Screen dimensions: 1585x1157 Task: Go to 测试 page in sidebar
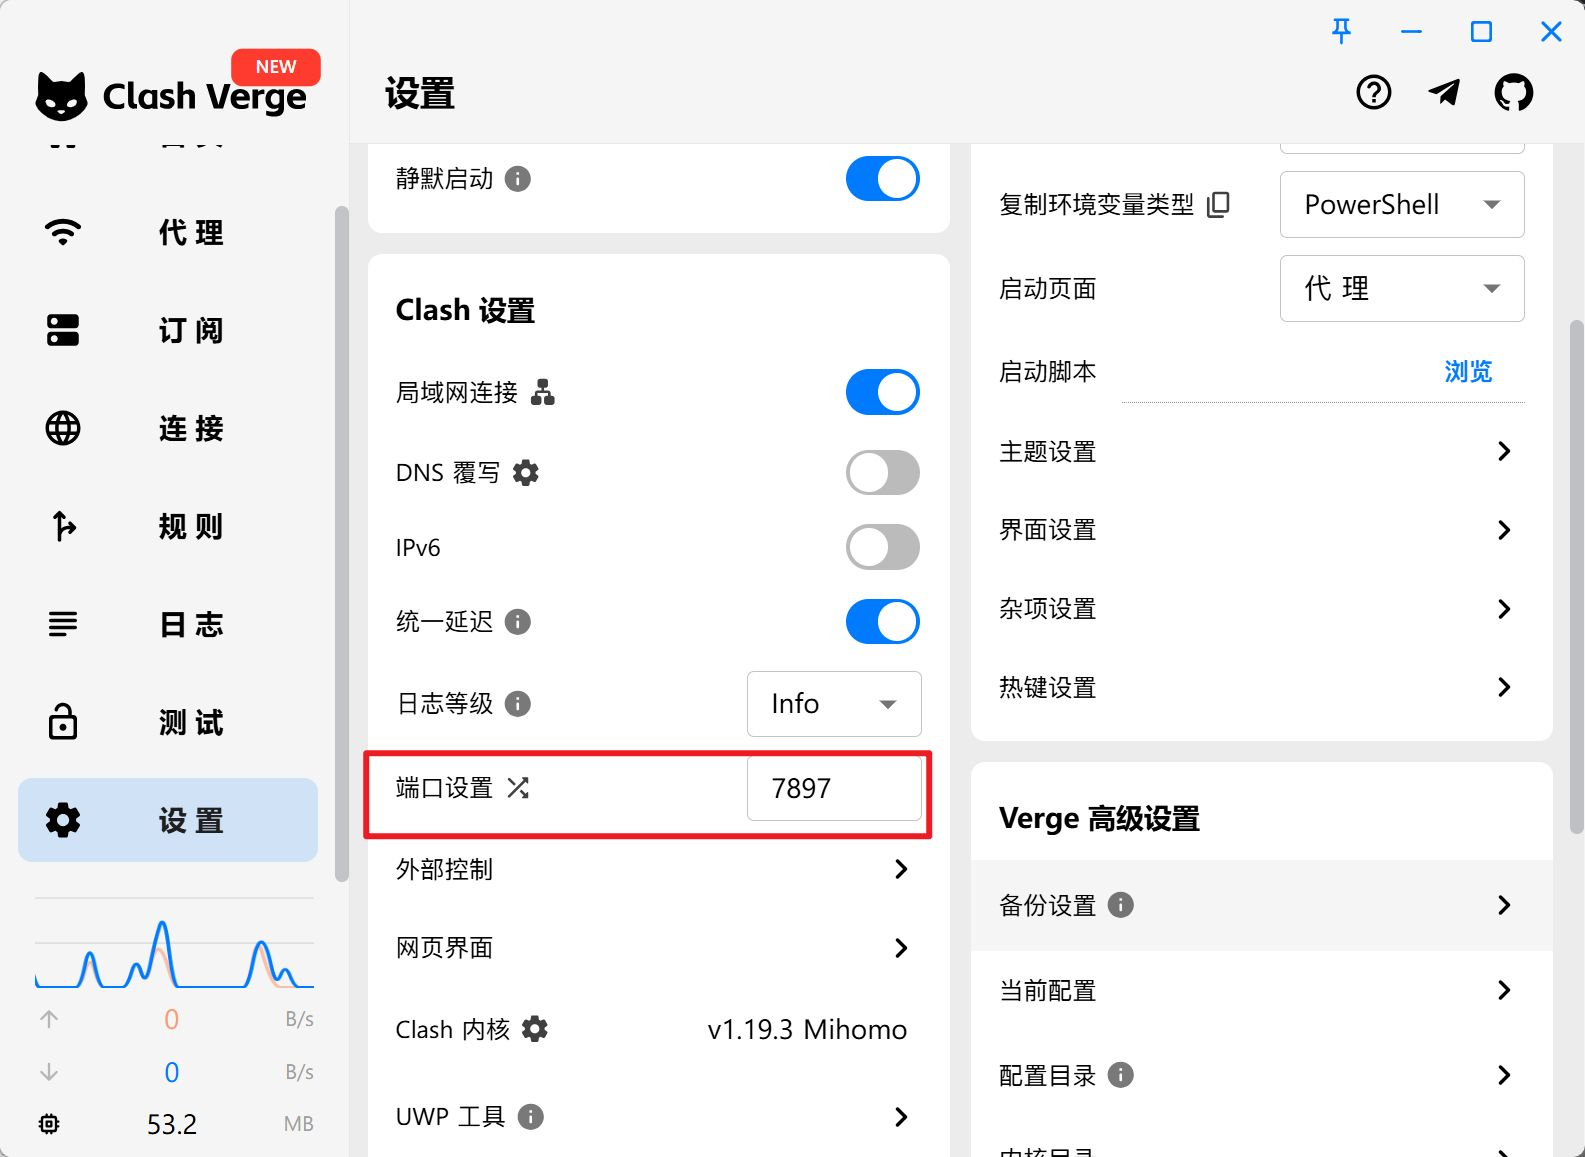click(168, 722)
